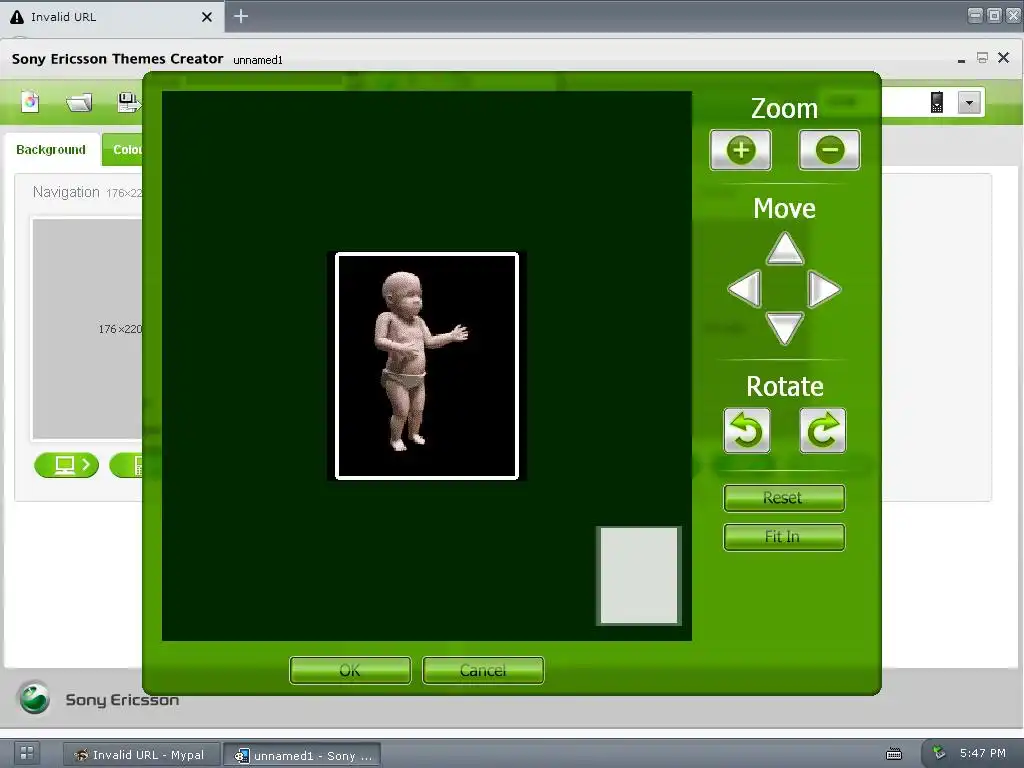
Task: Cancel the image editing dialog
Action: [483, 671]
